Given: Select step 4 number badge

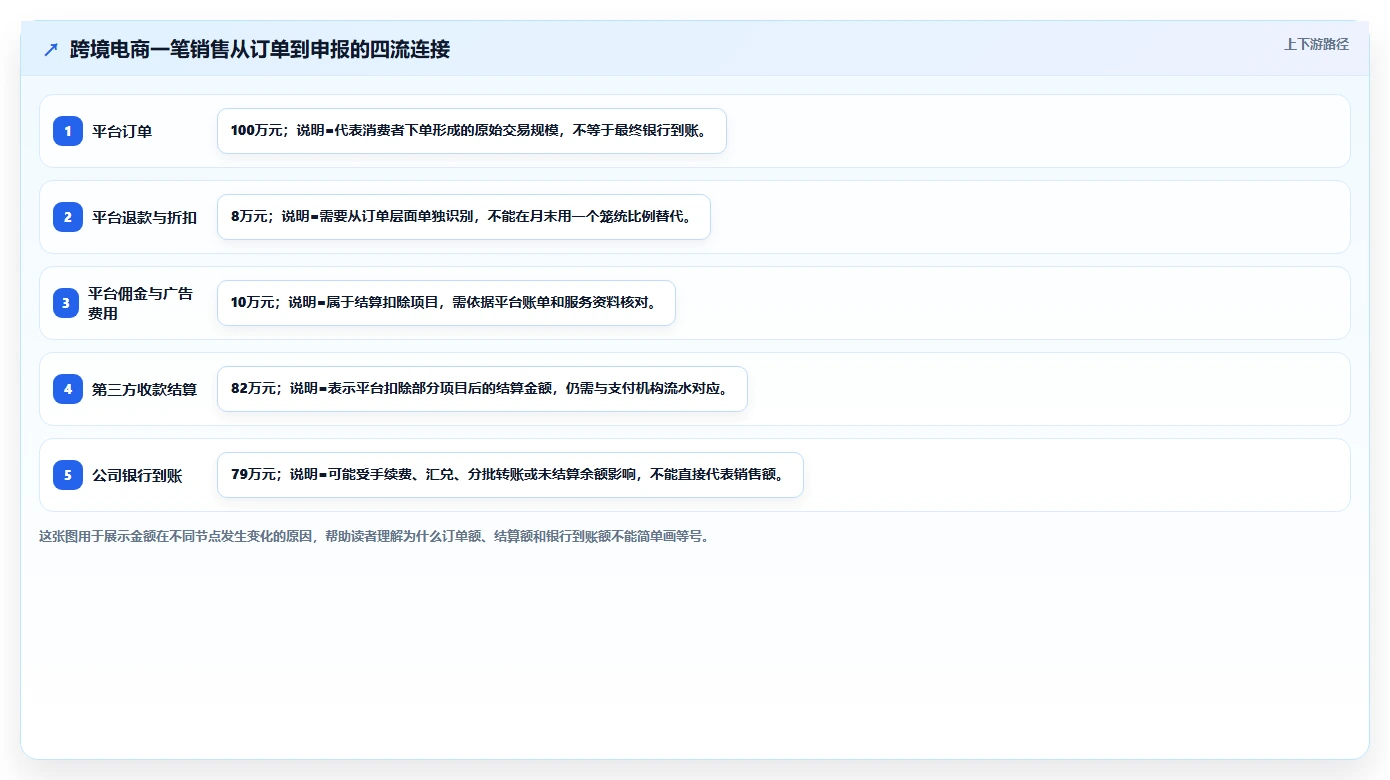Looking at the screenshot, I should click(x=68, y=389).
